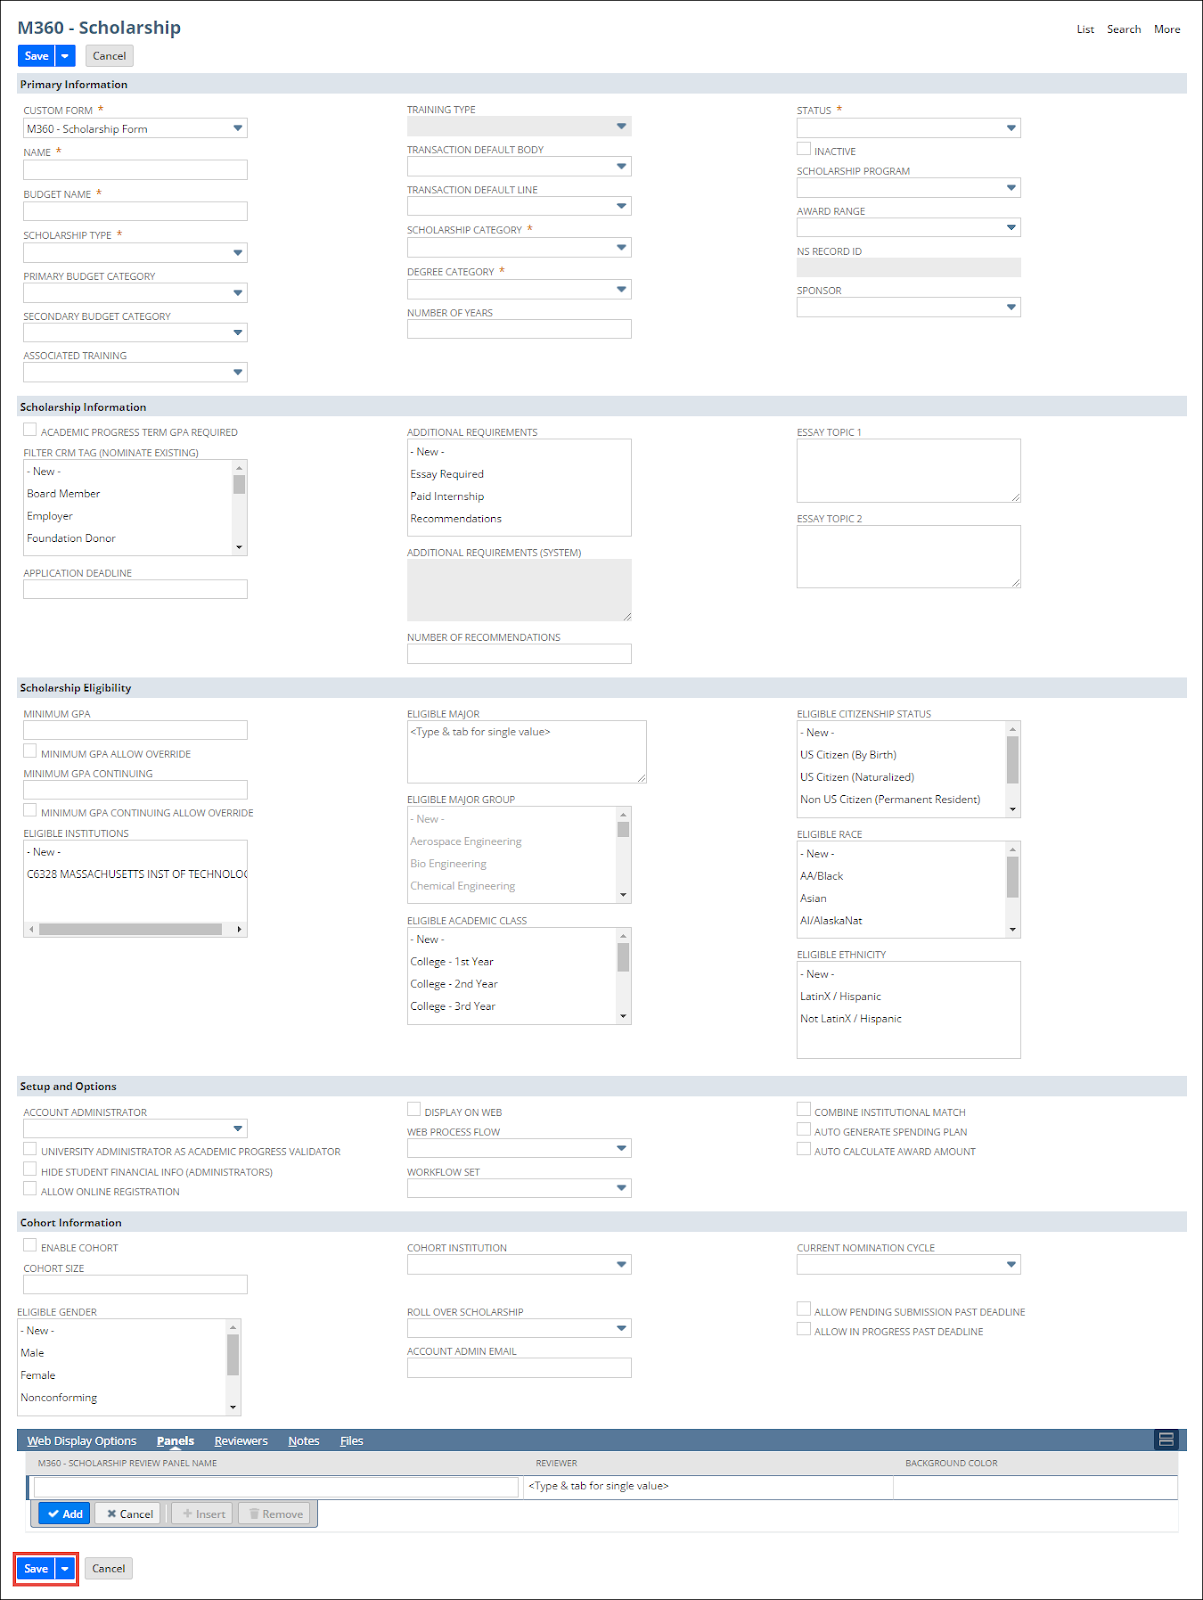Expand the Web Process Flow dropdown
The height and width of the screenshot is (1600, 1203).
[x=621, y=1149]
